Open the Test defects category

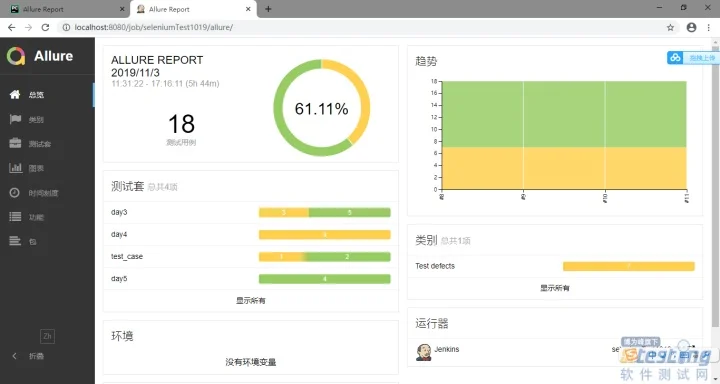pos(555,266)
